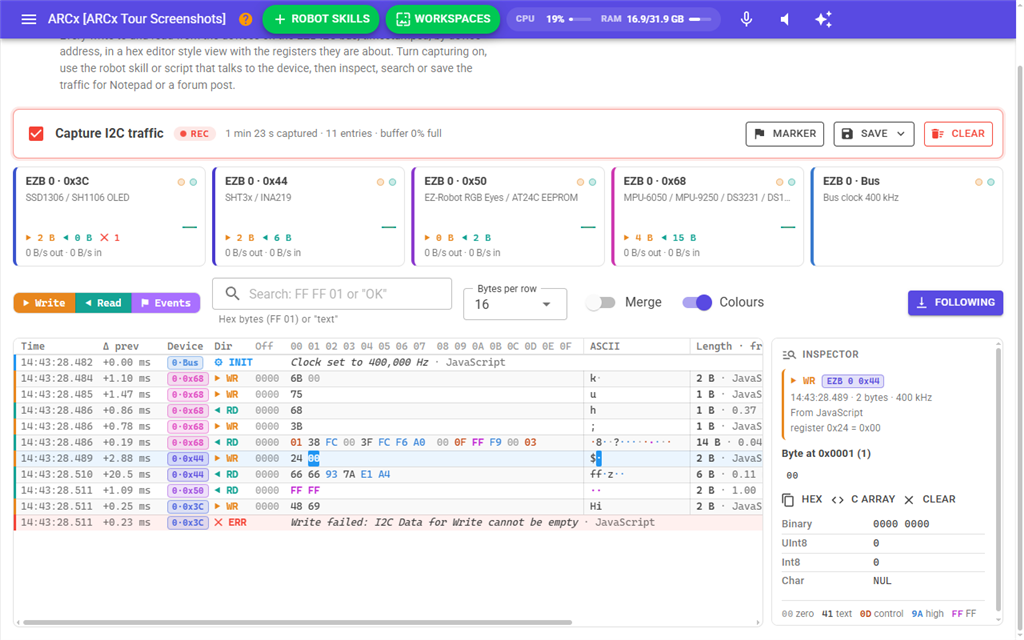
Task: Open the Bytes per row dropdown
Action: (x=515, y=304)
